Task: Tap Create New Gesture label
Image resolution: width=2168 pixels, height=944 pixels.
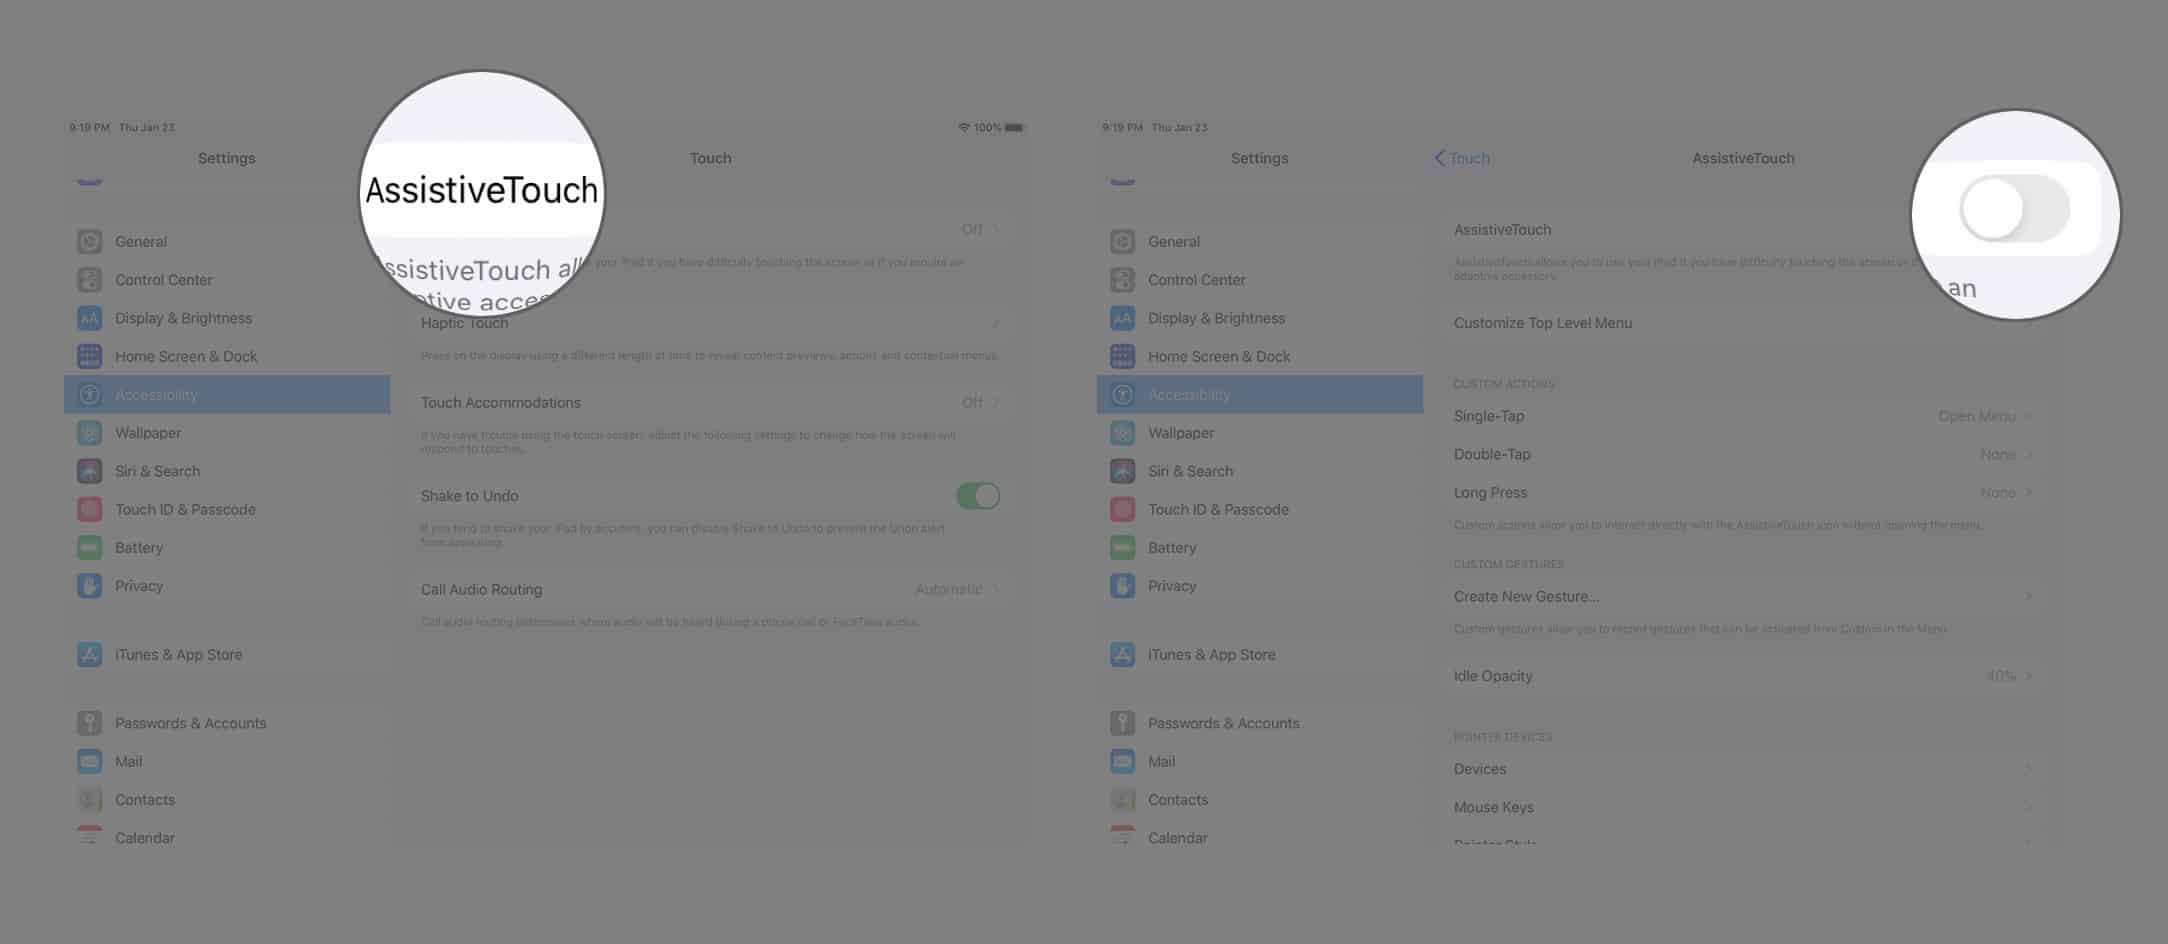Action: click(x=1526, y=597)
